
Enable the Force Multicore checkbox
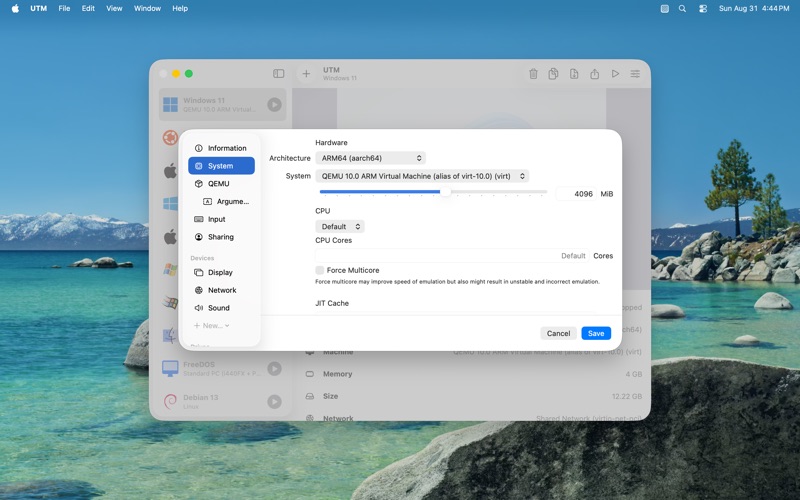(x=319, y=270)
